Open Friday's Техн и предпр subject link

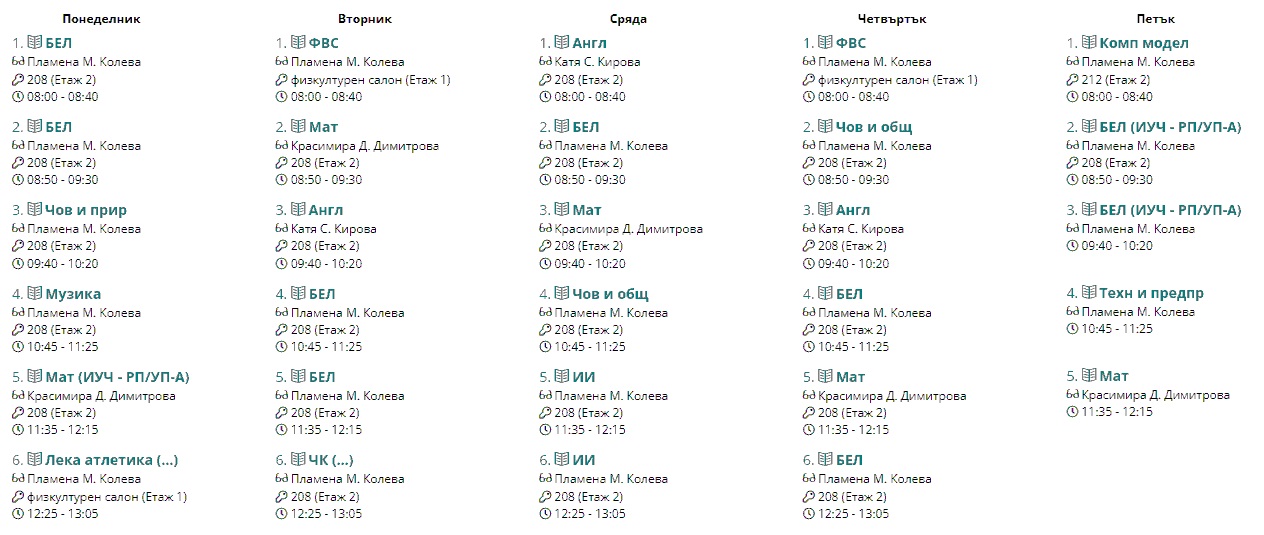pyautogui.click(x=1151, y=293)
